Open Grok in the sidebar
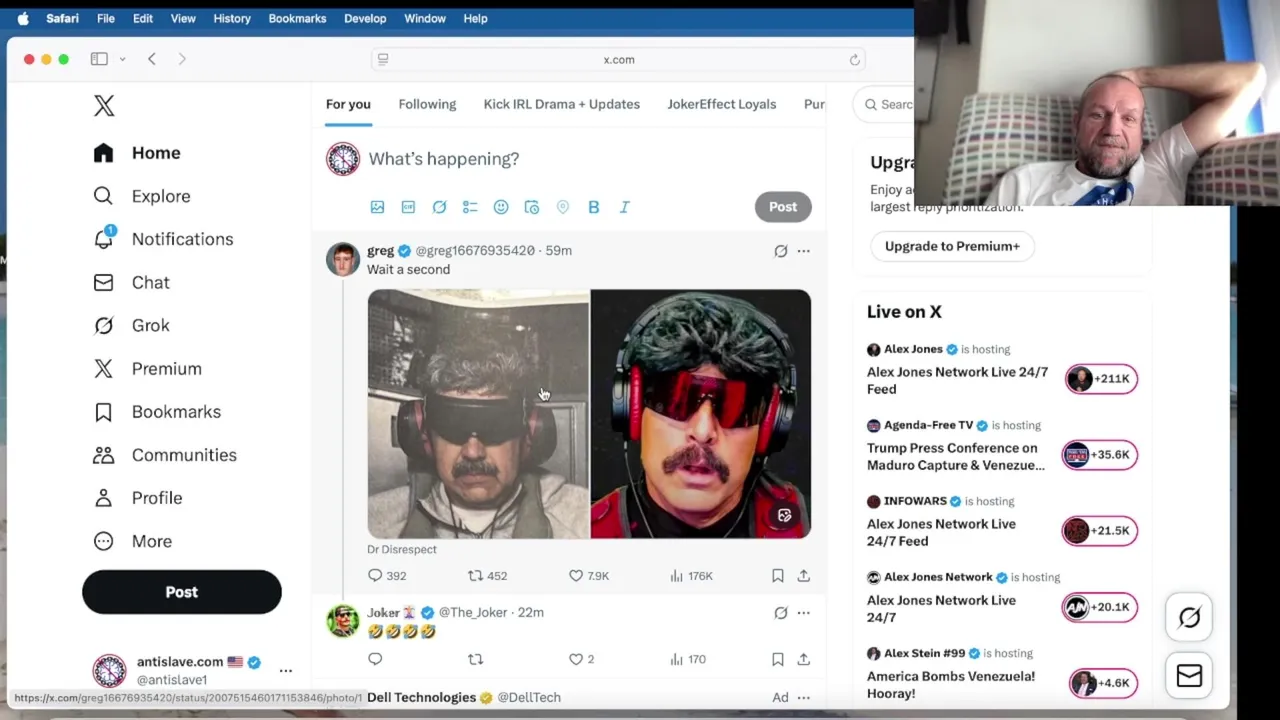This screenshot has height=720, width=1280. [131, 325]
